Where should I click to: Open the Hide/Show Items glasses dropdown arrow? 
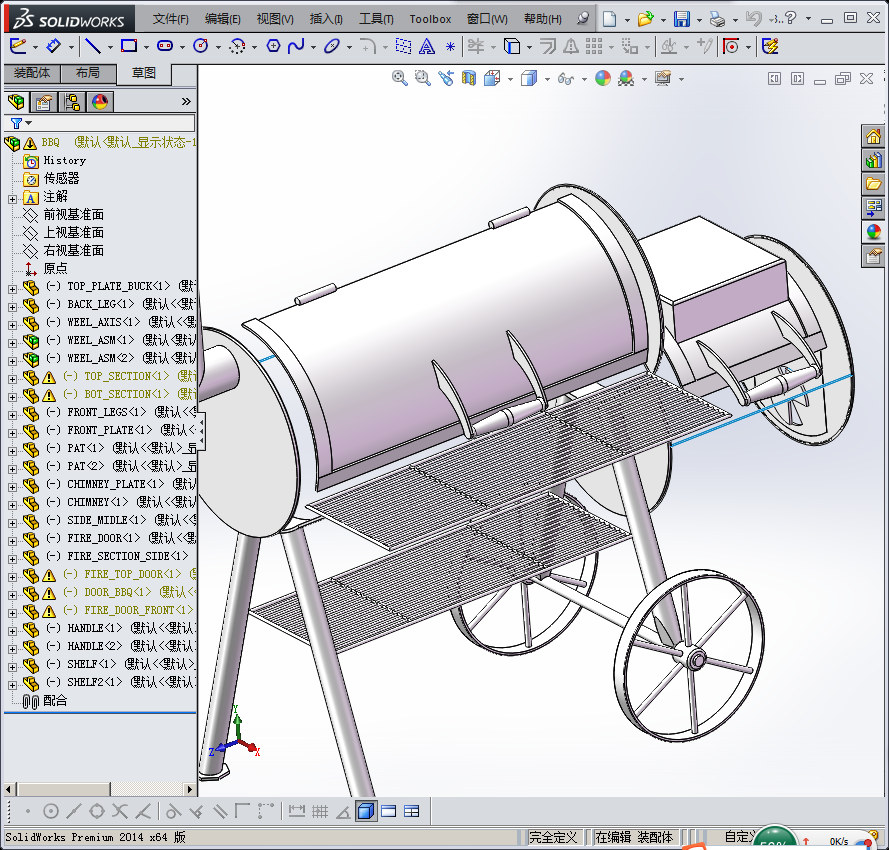(584, 79)
